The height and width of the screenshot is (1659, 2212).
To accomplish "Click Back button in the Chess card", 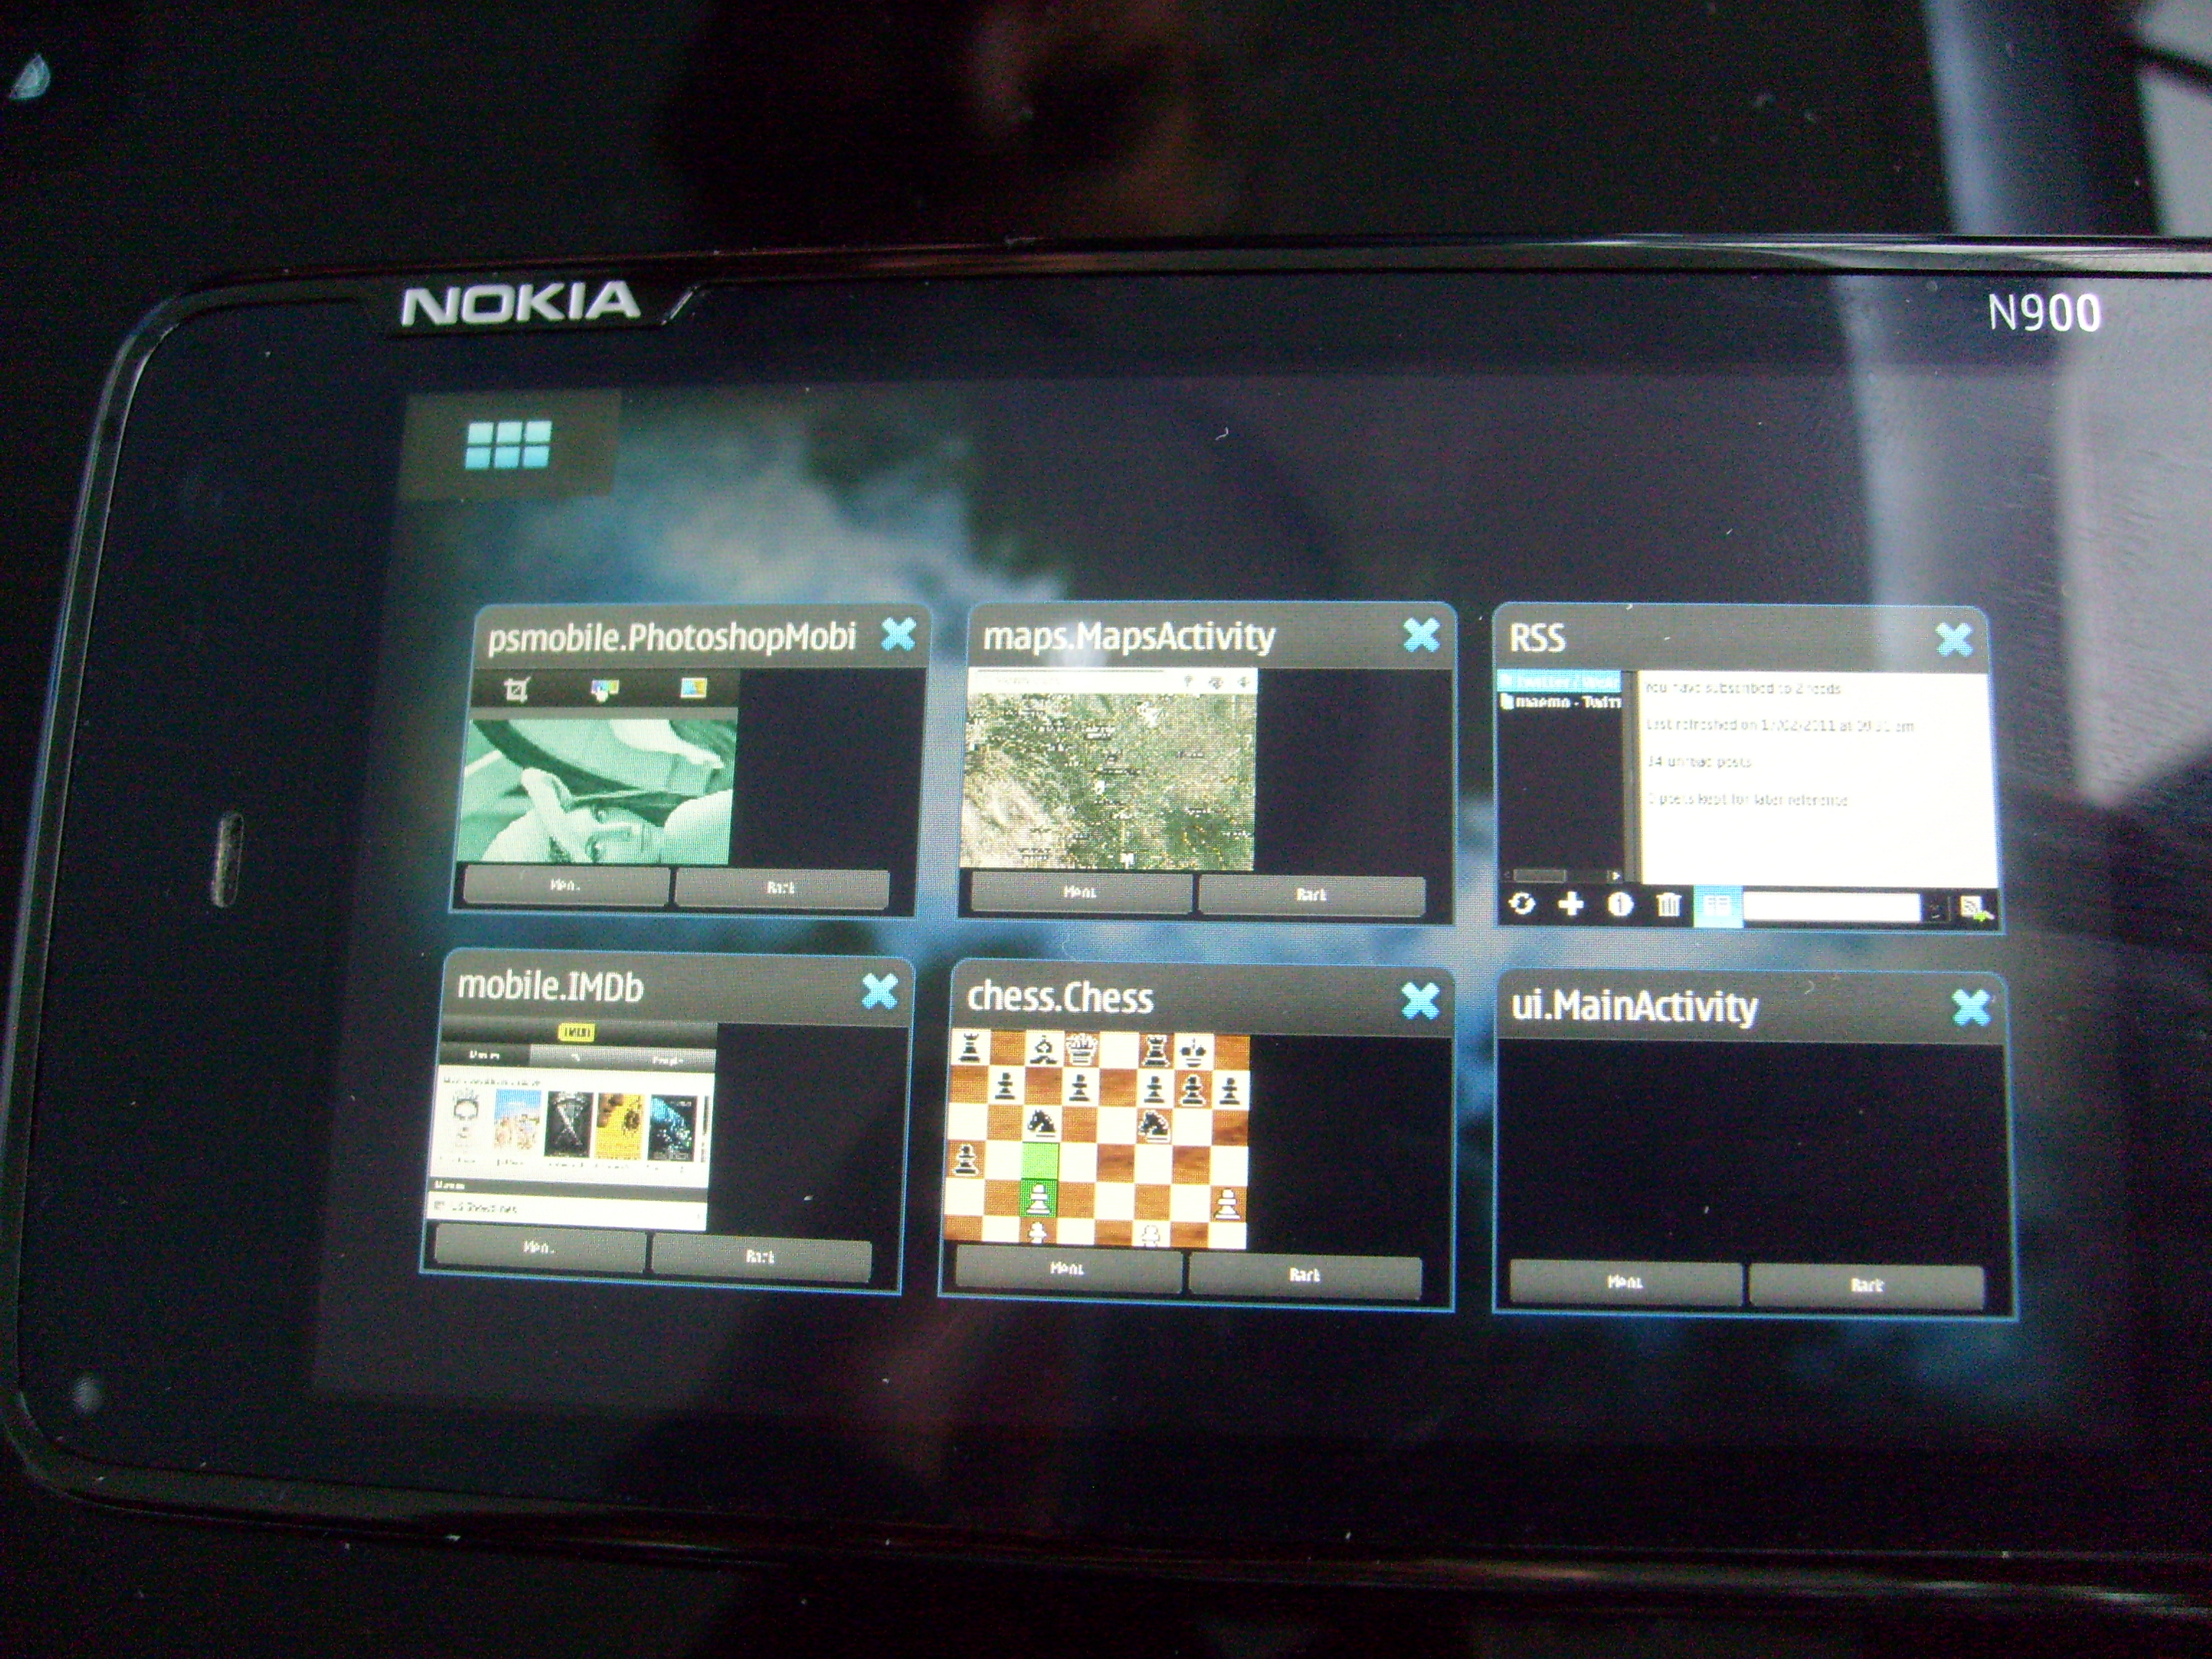I will (1304, 1275).
